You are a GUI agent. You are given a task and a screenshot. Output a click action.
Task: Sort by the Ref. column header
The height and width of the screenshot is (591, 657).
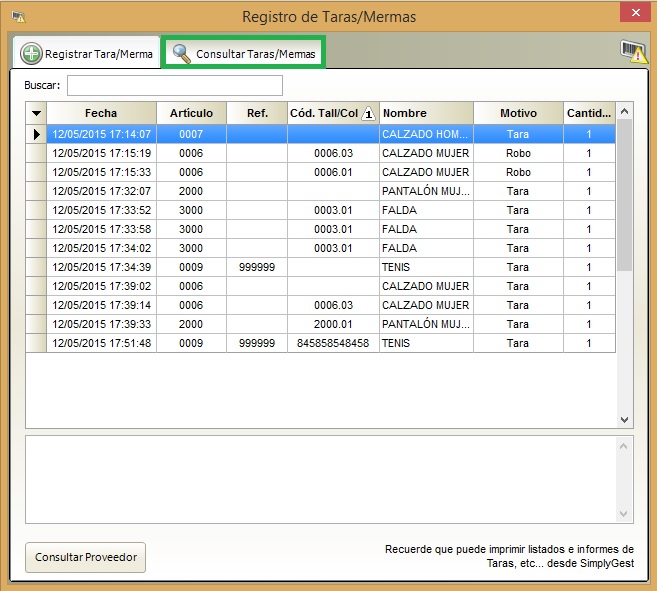257,113
